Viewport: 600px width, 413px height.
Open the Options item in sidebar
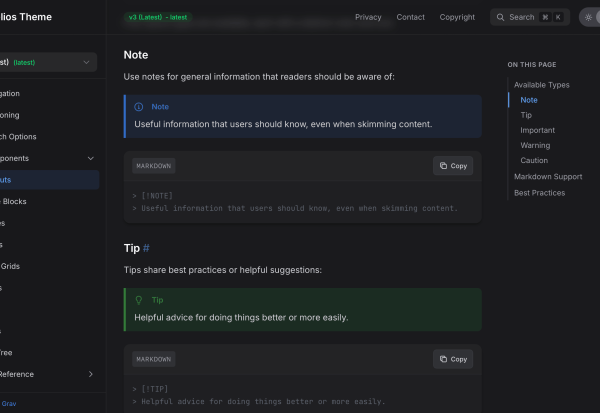pos(18,137)
